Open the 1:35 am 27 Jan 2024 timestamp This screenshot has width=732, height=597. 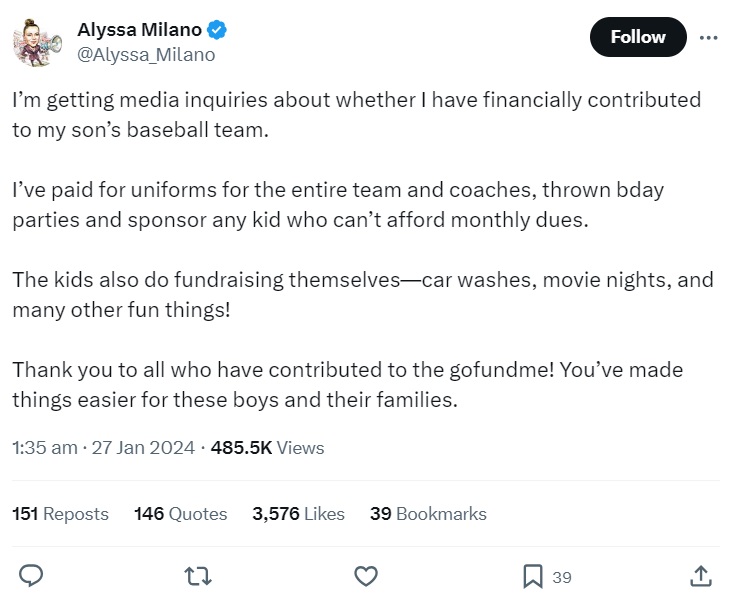point(103,448)
